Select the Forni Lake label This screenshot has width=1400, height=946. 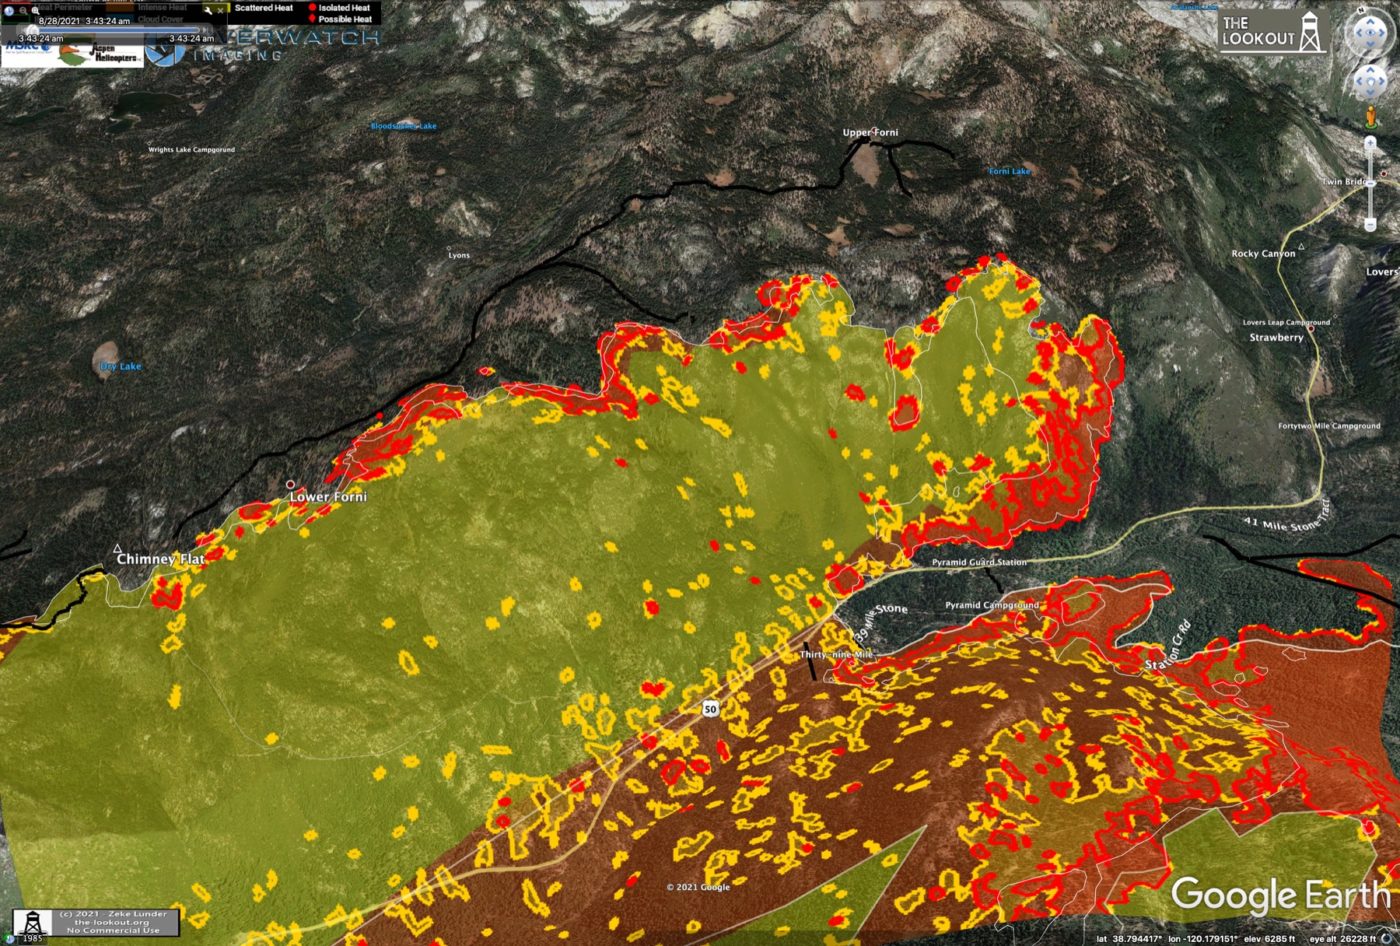click(1009, 172)
